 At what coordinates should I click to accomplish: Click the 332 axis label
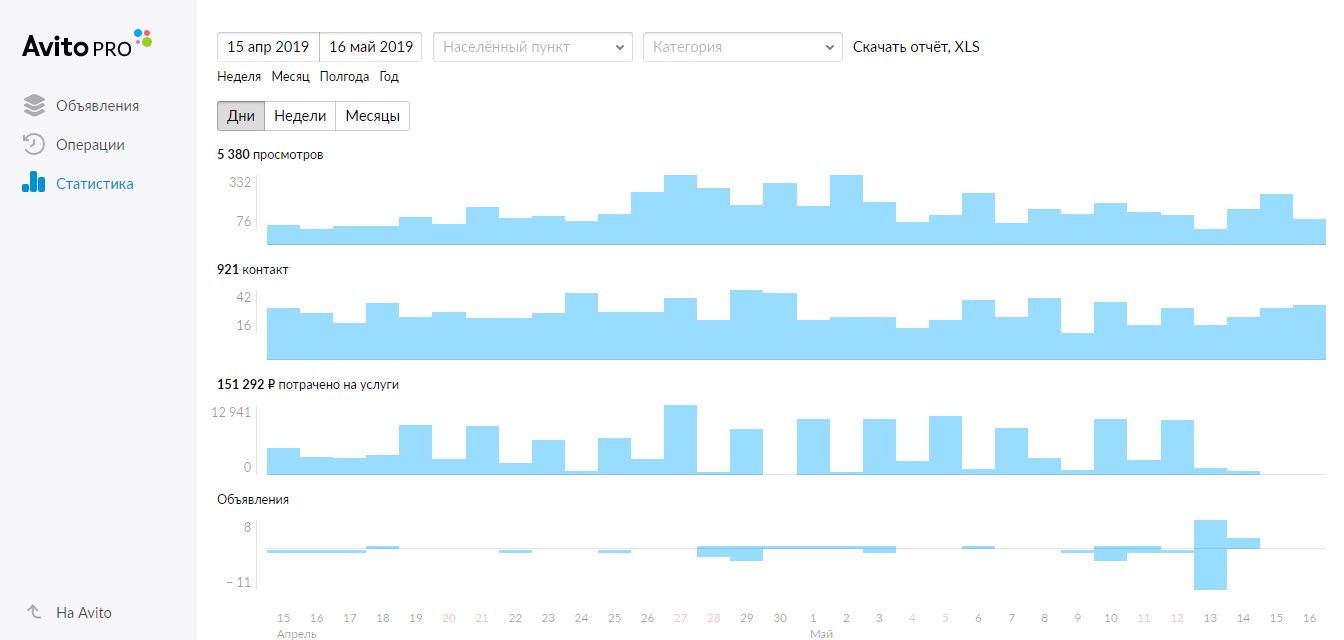coord(240,183)
